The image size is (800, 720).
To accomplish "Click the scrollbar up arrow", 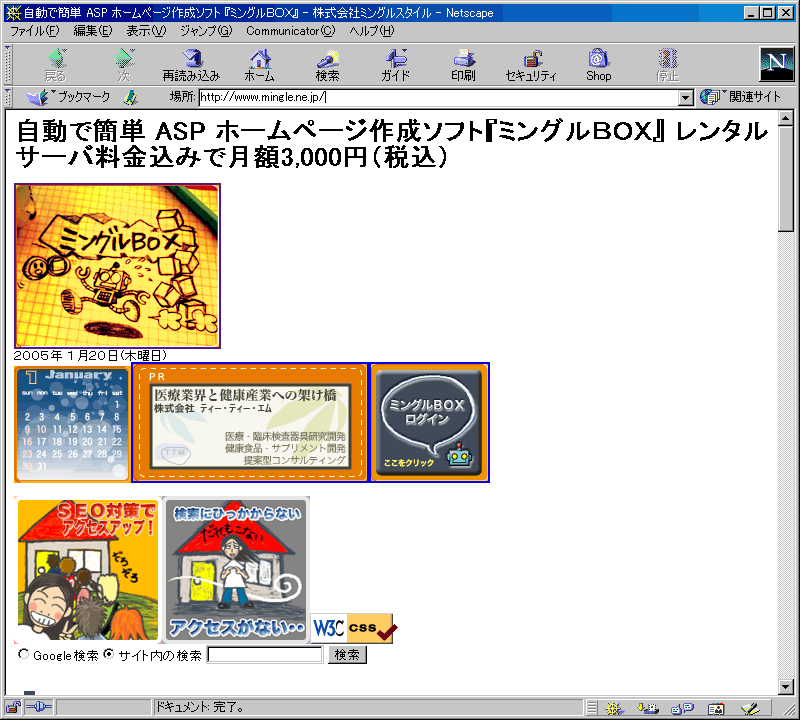I will click(786, 118).
